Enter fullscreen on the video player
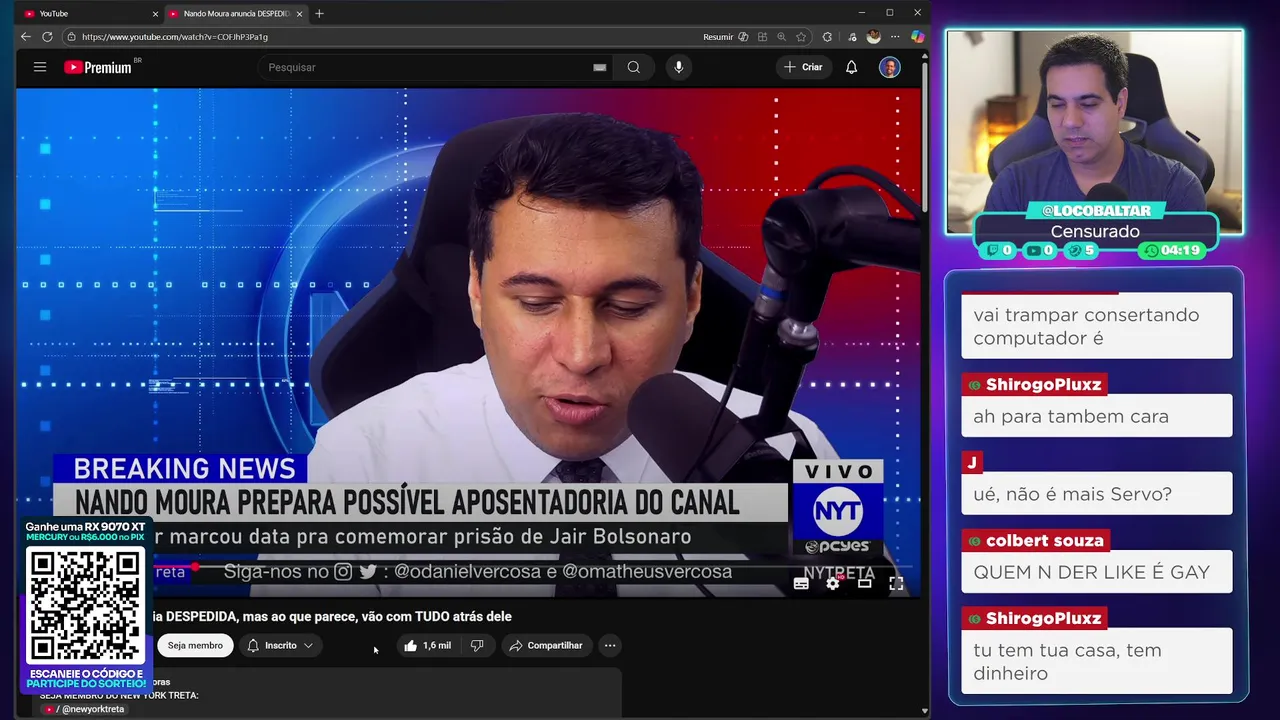The width and height of the screenshot is (1280, 720). point(896,583)
